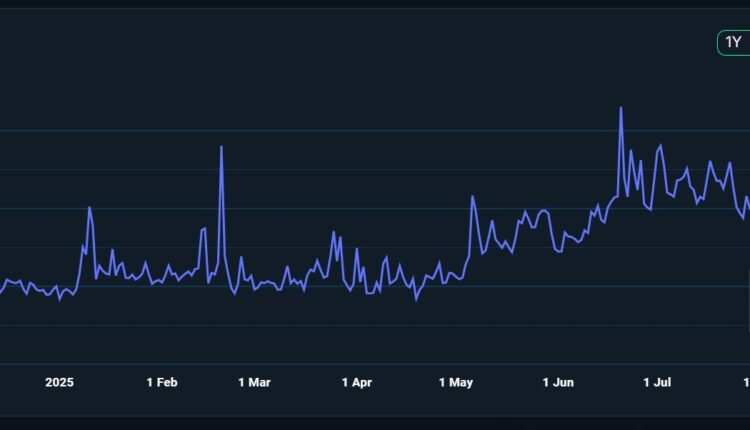Click the "1 Apr" date label

pyautogui.click(x=356, y=382)
